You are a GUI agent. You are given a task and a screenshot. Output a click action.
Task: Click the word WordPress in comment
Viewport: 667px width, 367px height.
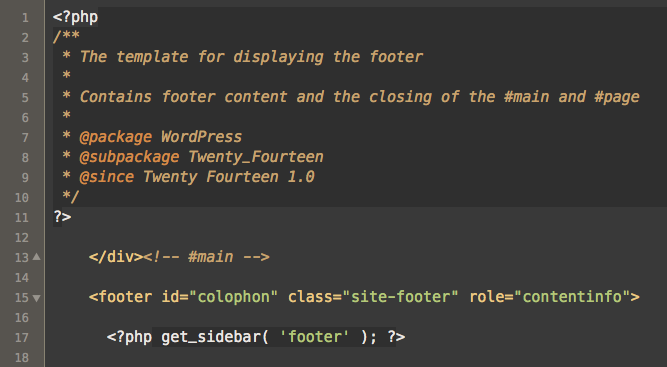coord(201,137)
